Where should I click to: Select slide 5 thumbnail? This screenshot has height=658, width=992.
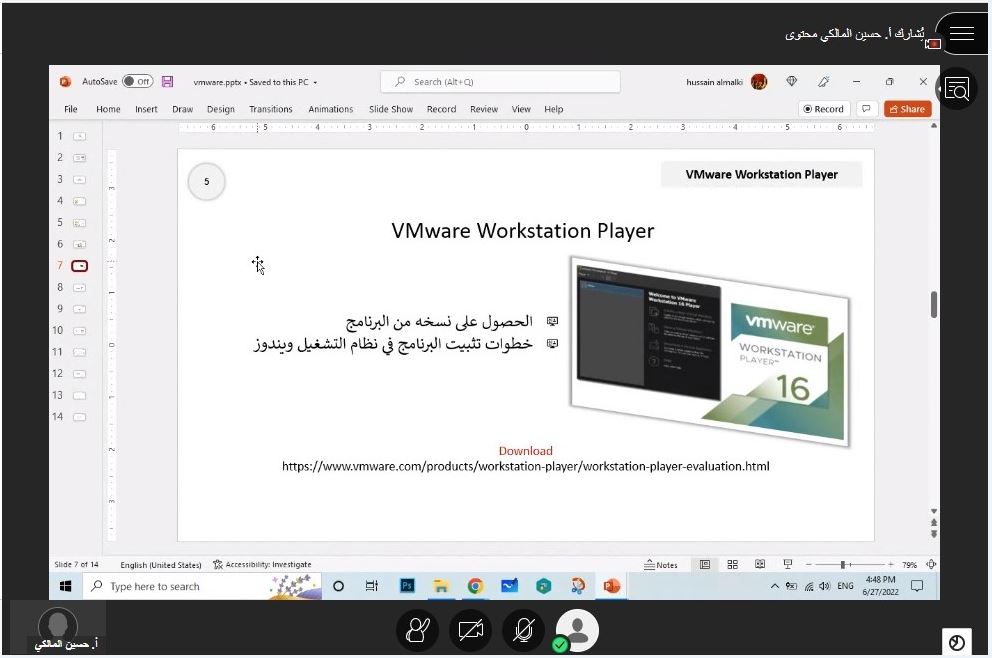point(79,223)
